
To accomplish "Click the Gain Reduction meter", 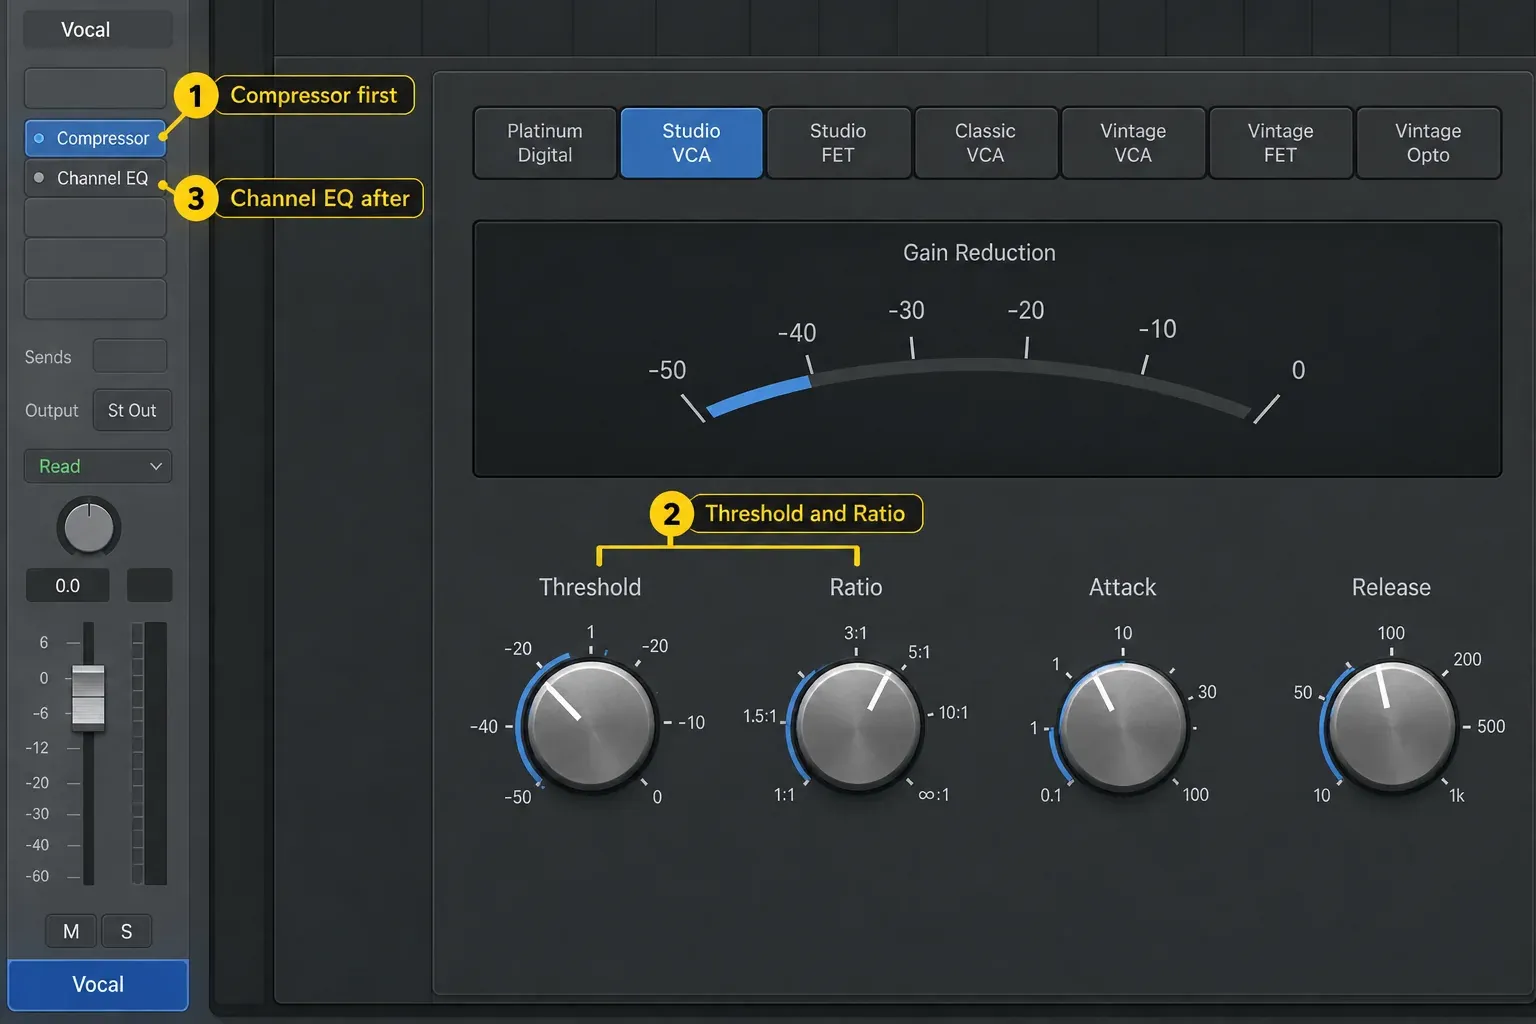I will pyautogui.click(x=987, y=349).
